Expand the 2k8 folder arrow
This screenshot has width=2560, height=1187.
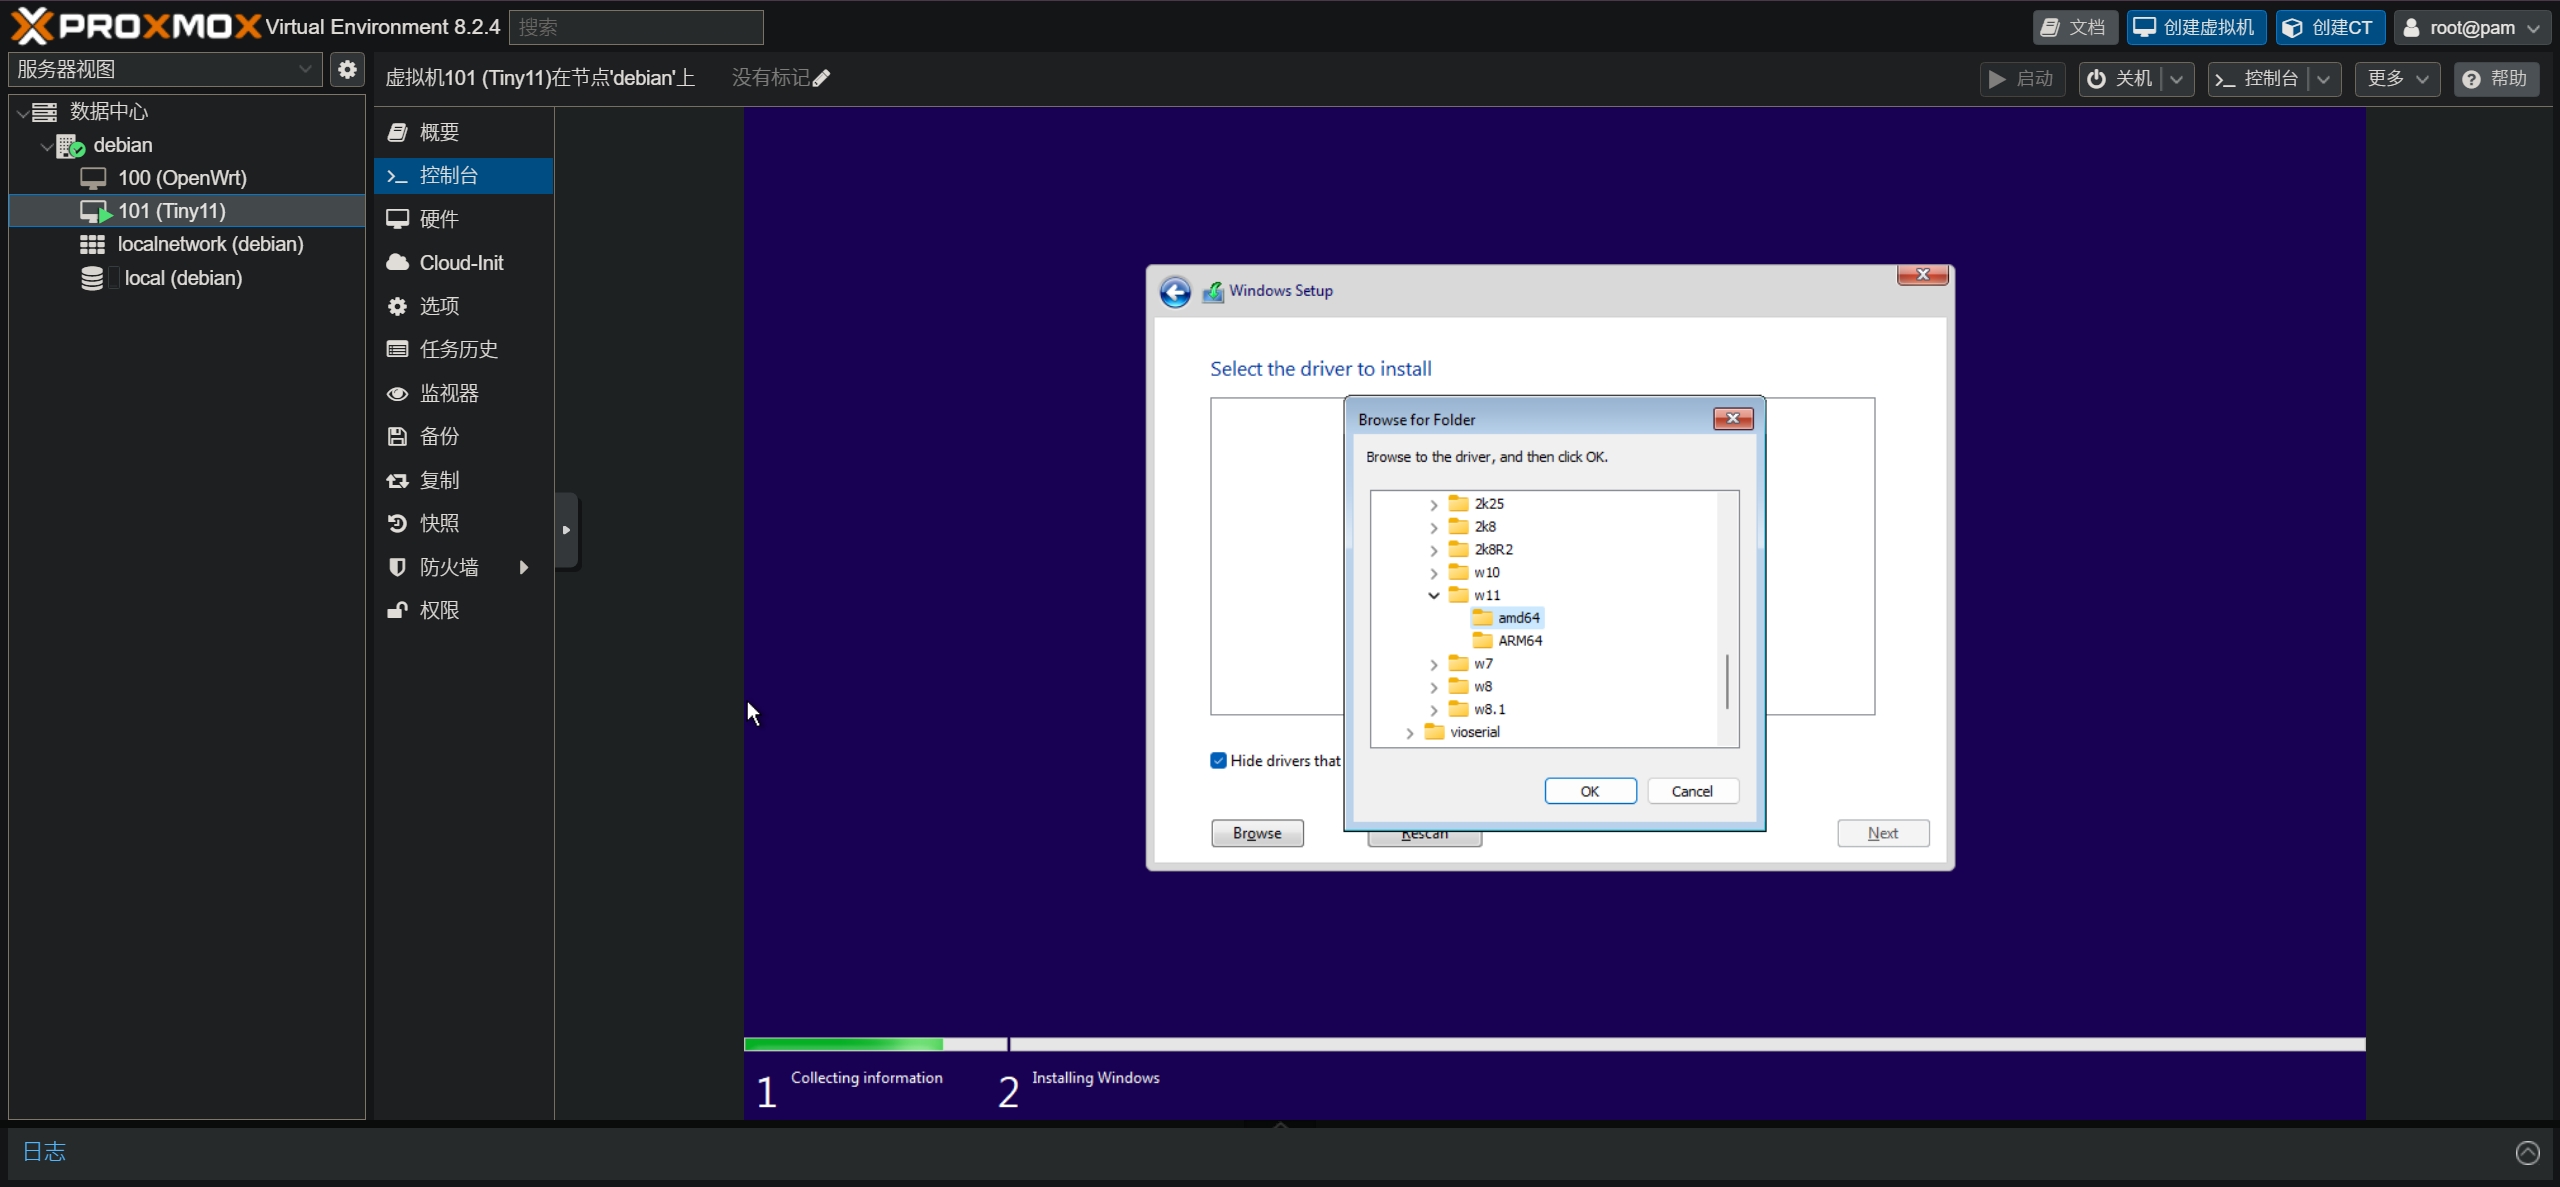point(1433,528)
